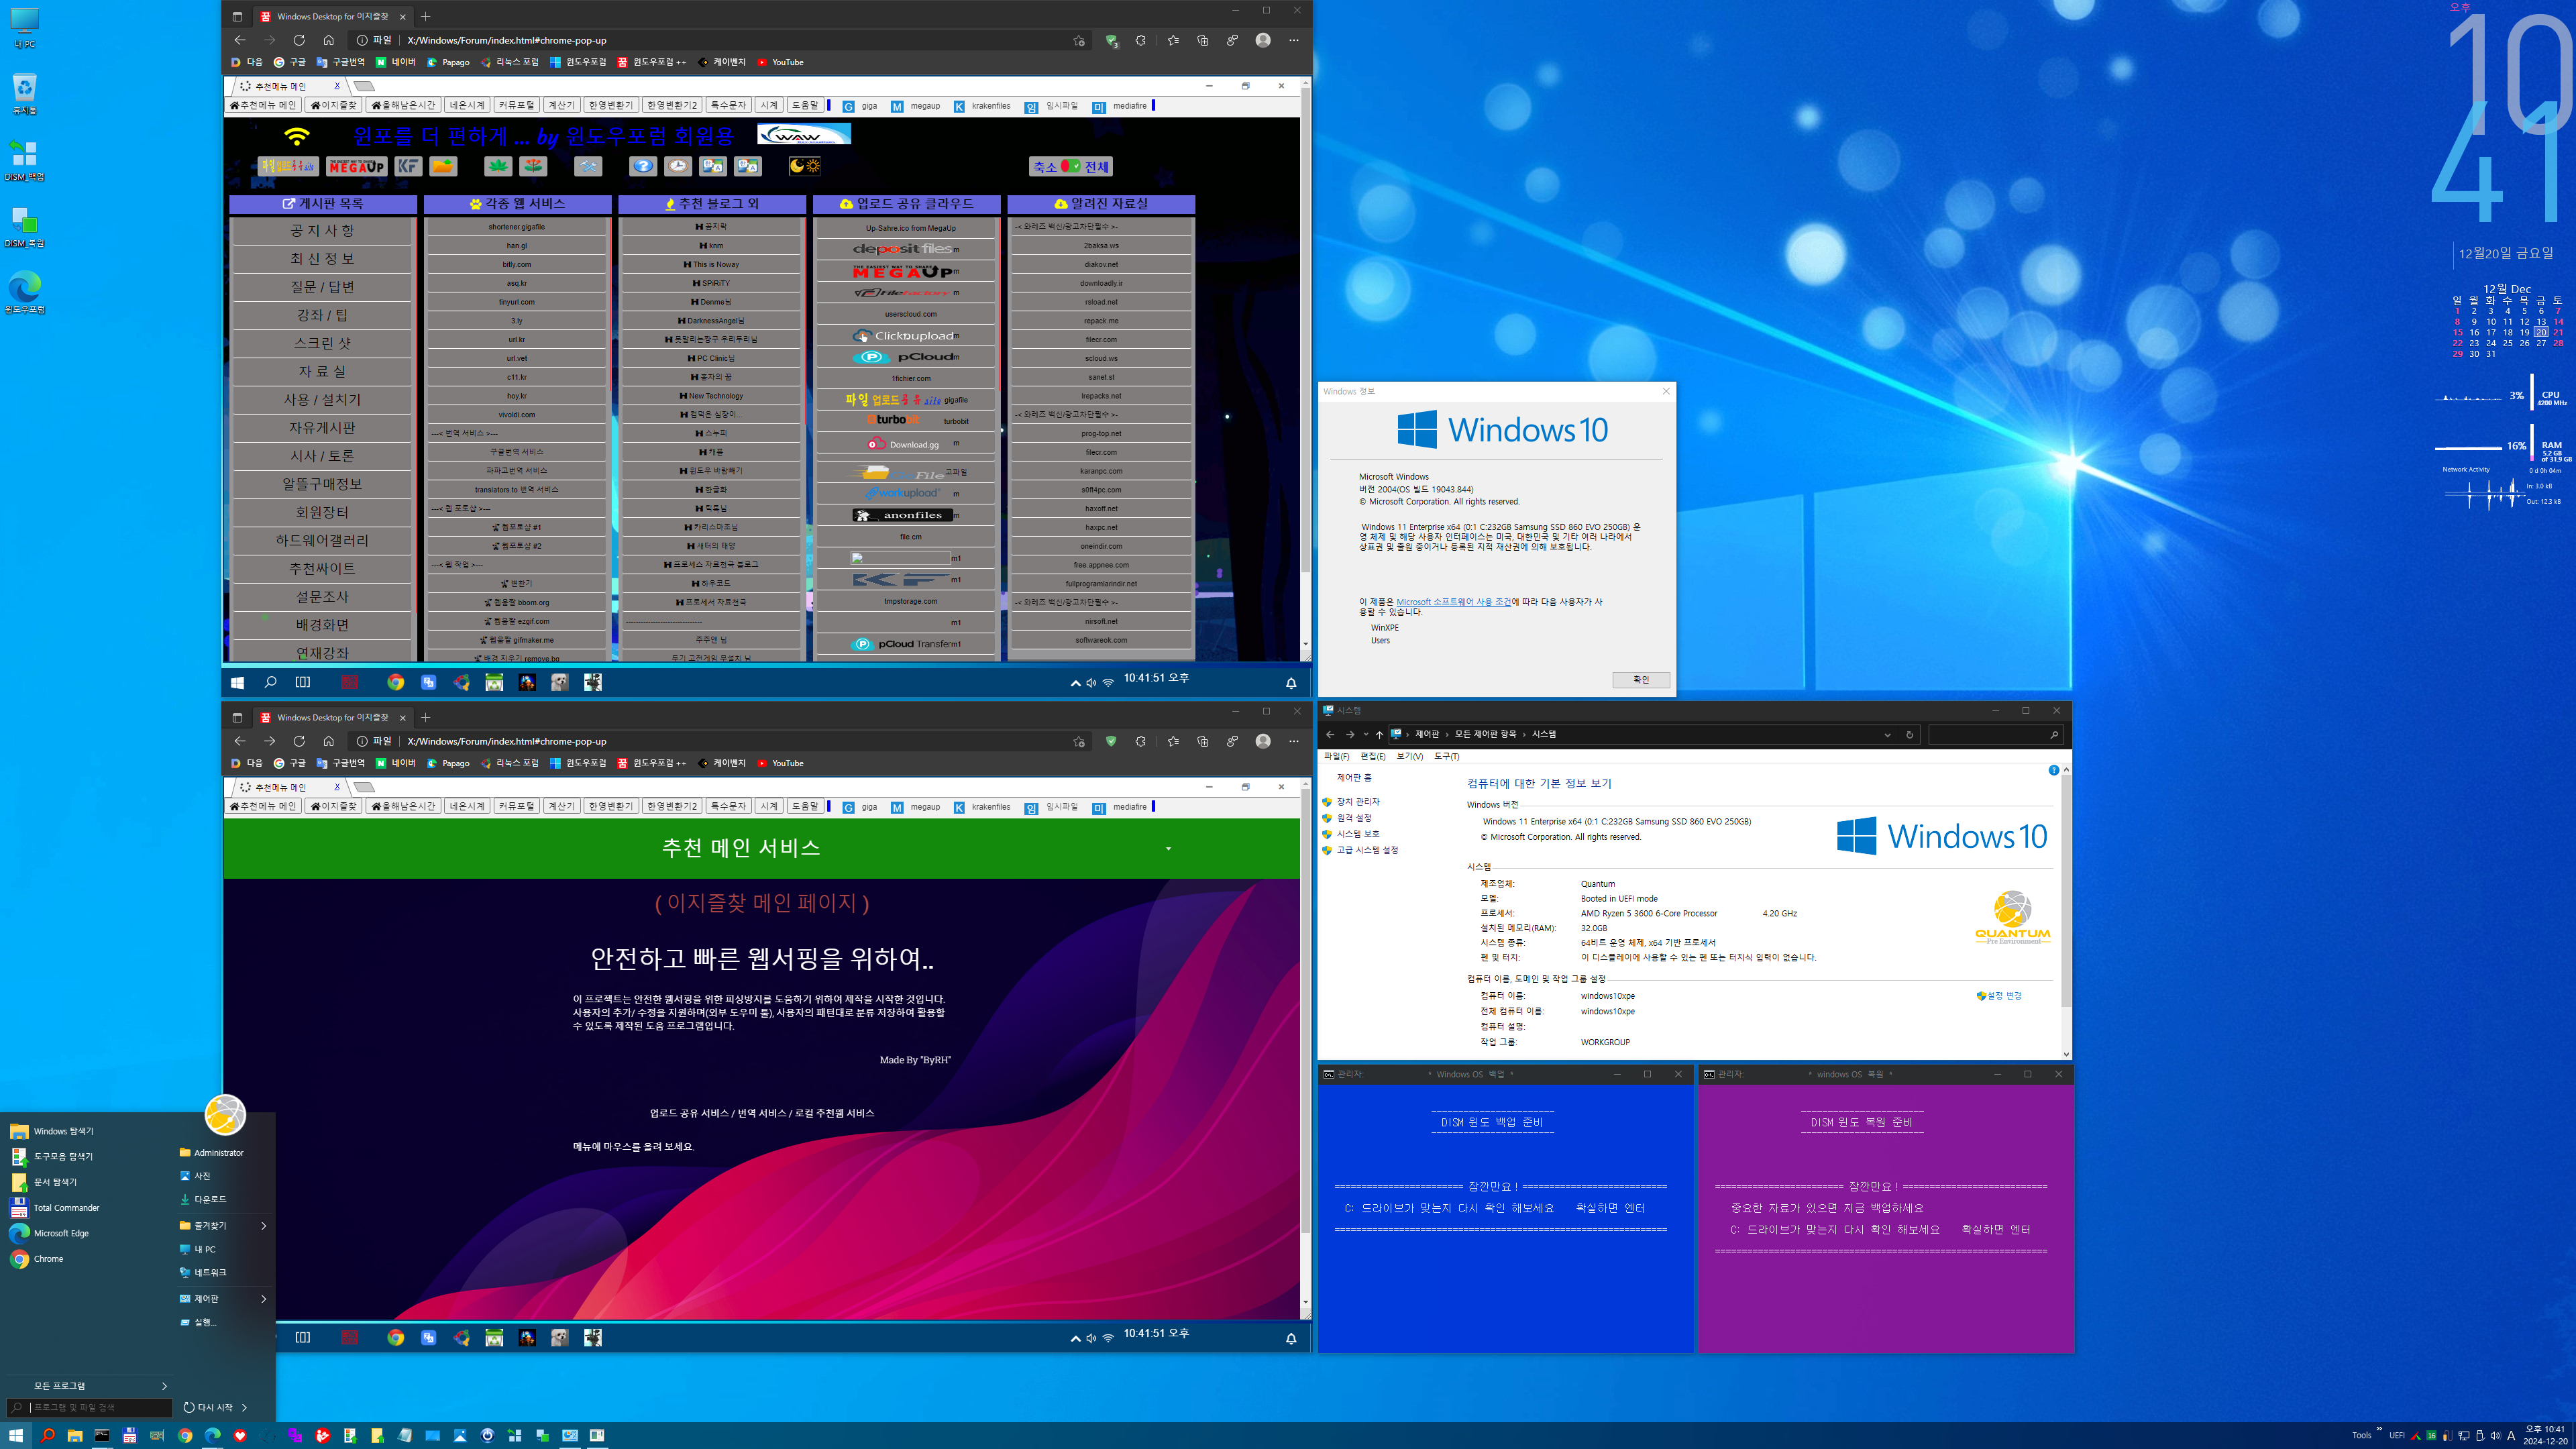Click the up-arrow icon in the 시스템 window

(x=1379, y=734)
